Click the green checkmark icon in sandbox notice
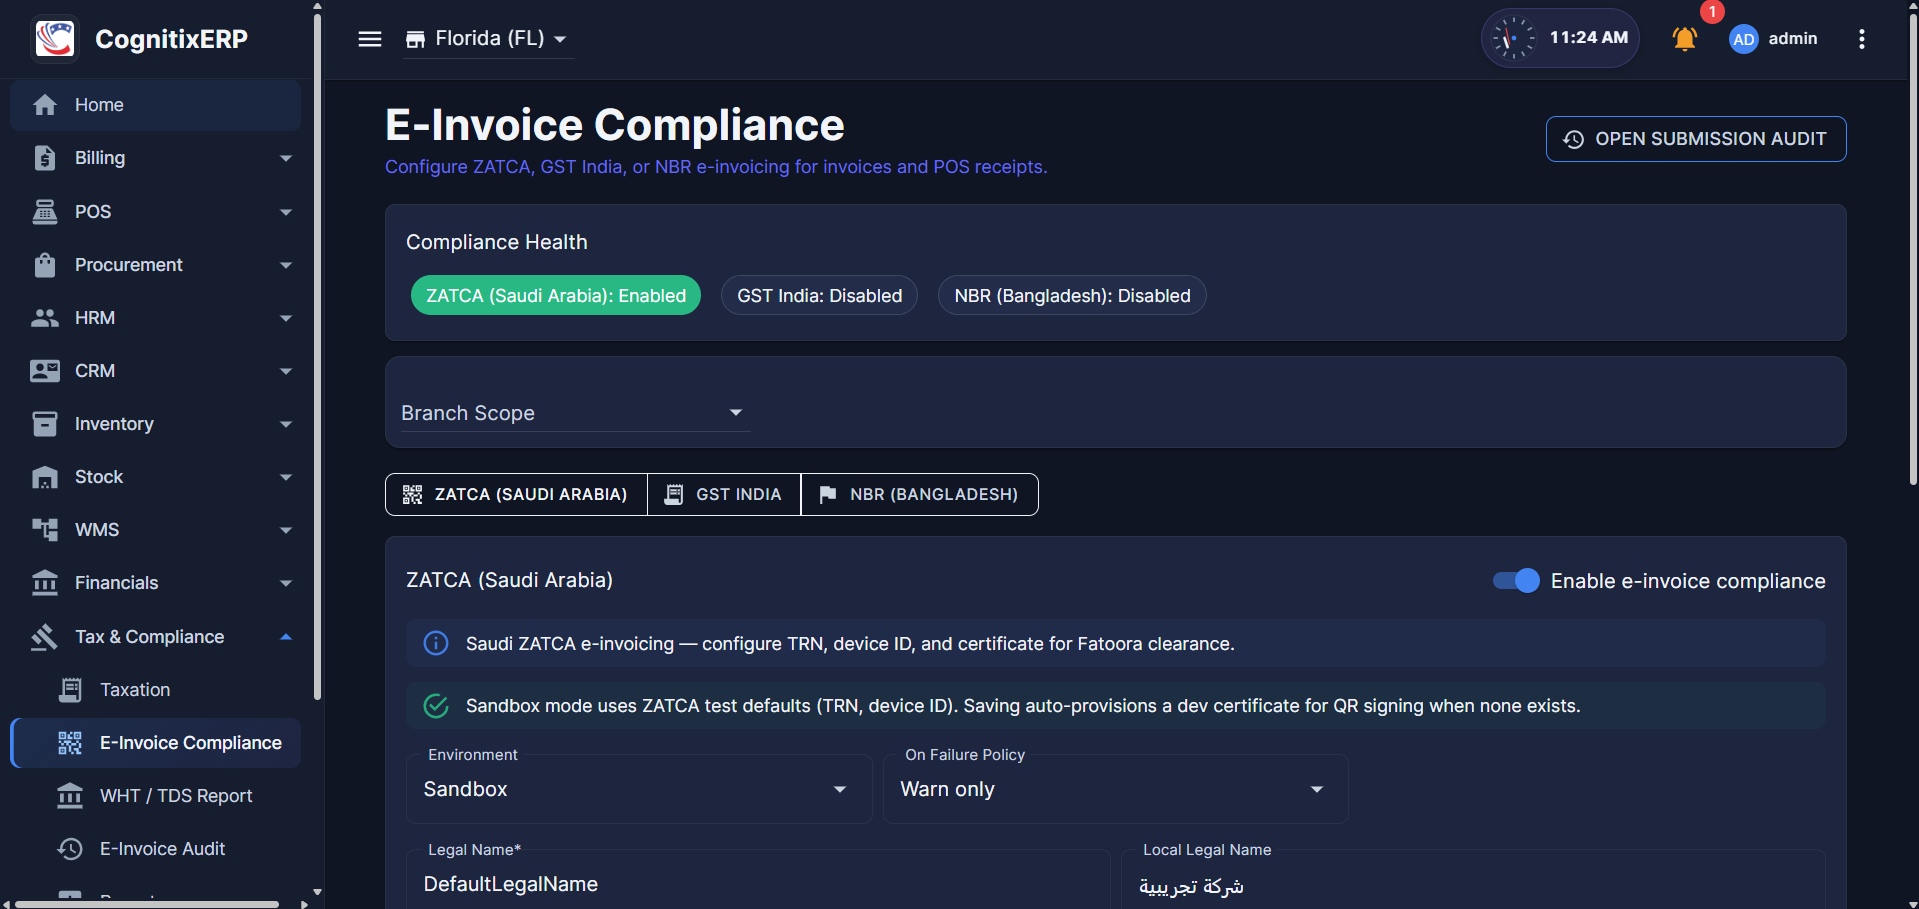1919x909 pixels. coord(436,705)
